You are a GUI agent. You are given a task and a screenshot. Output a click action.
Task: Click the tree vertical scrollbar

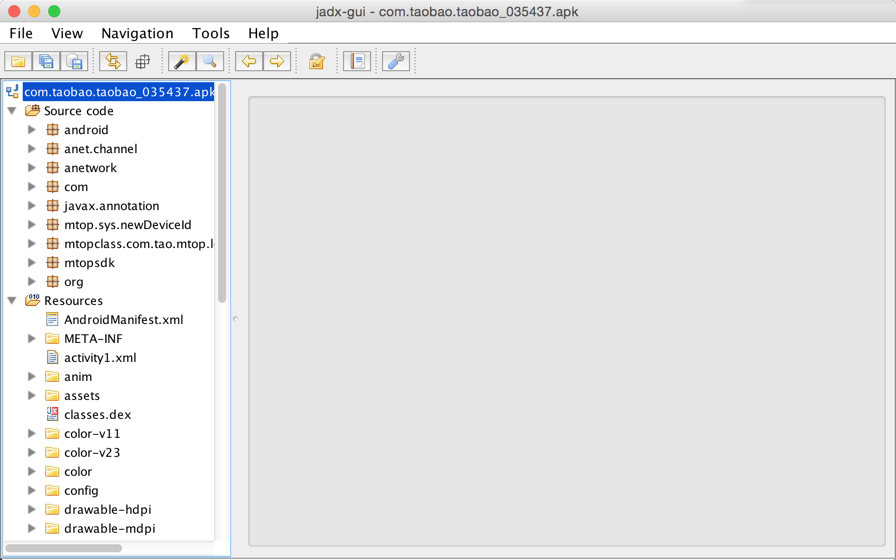(222, 193)
